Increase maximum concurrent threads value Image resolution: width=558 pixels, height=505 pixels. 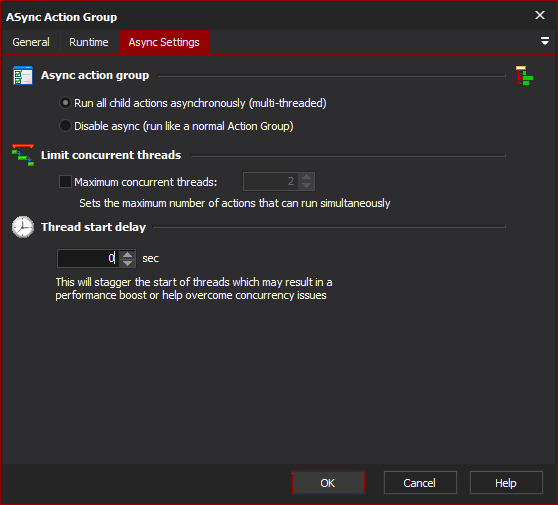pos(306,177)
